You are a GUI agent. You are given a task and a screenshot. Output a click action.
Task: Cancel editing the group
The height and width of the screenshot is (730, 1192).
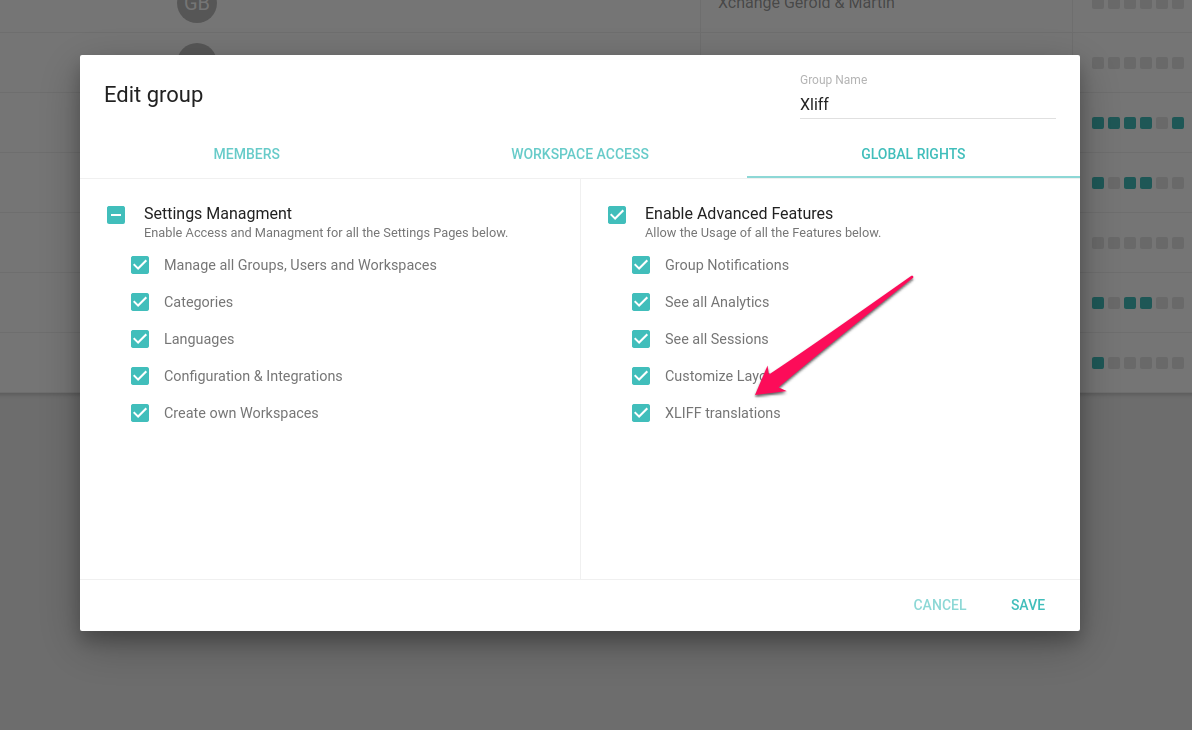pos(939,605)
